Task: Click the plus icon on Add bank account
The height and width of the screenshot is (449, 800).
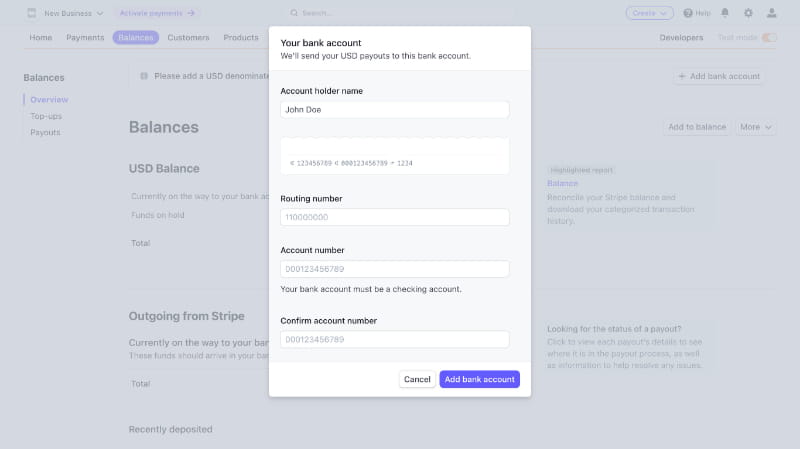Action: (682, 76)
